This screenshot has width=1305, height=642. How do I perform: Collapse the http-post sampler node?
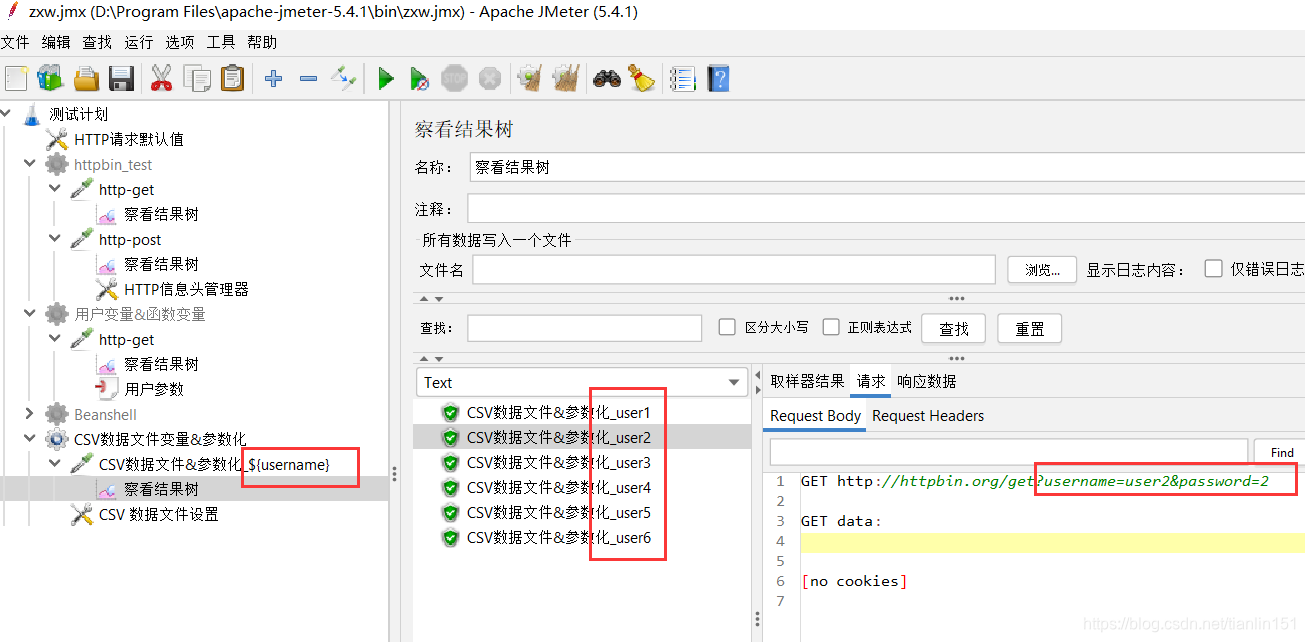point(55,239)
